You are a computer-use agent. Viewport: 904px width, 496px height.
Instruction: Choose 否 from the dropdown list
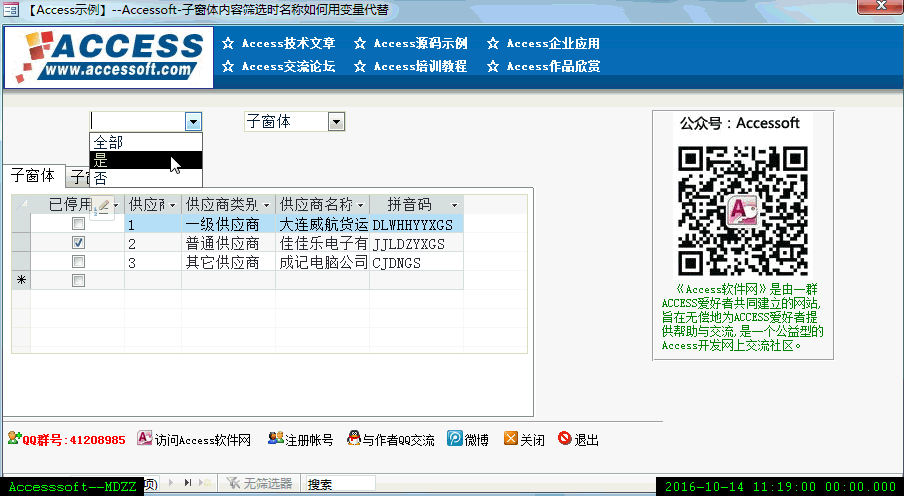[146, 178]
